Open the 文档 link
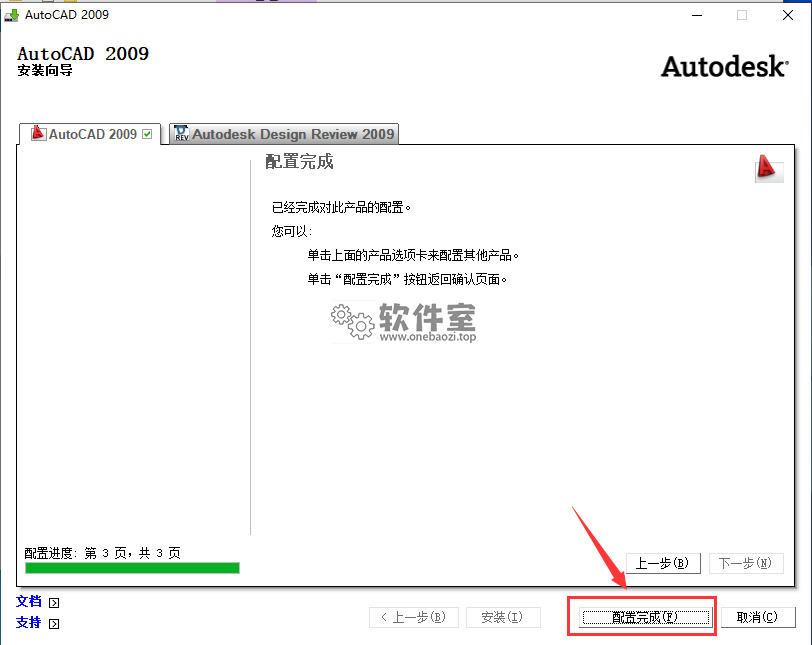The width and height of the screenshot is (812, 645). [x=29, y=602]
